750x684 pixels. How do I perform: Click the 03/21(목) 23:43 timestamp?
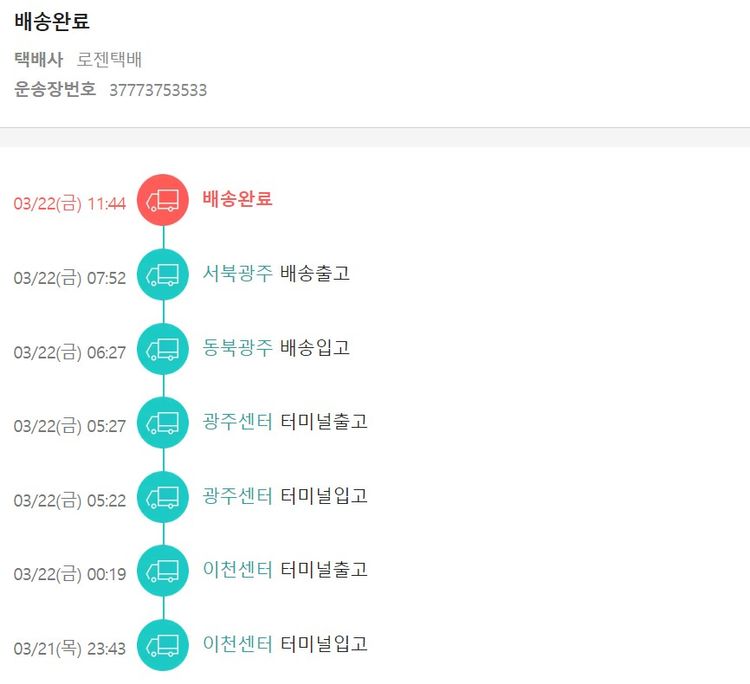70,649
